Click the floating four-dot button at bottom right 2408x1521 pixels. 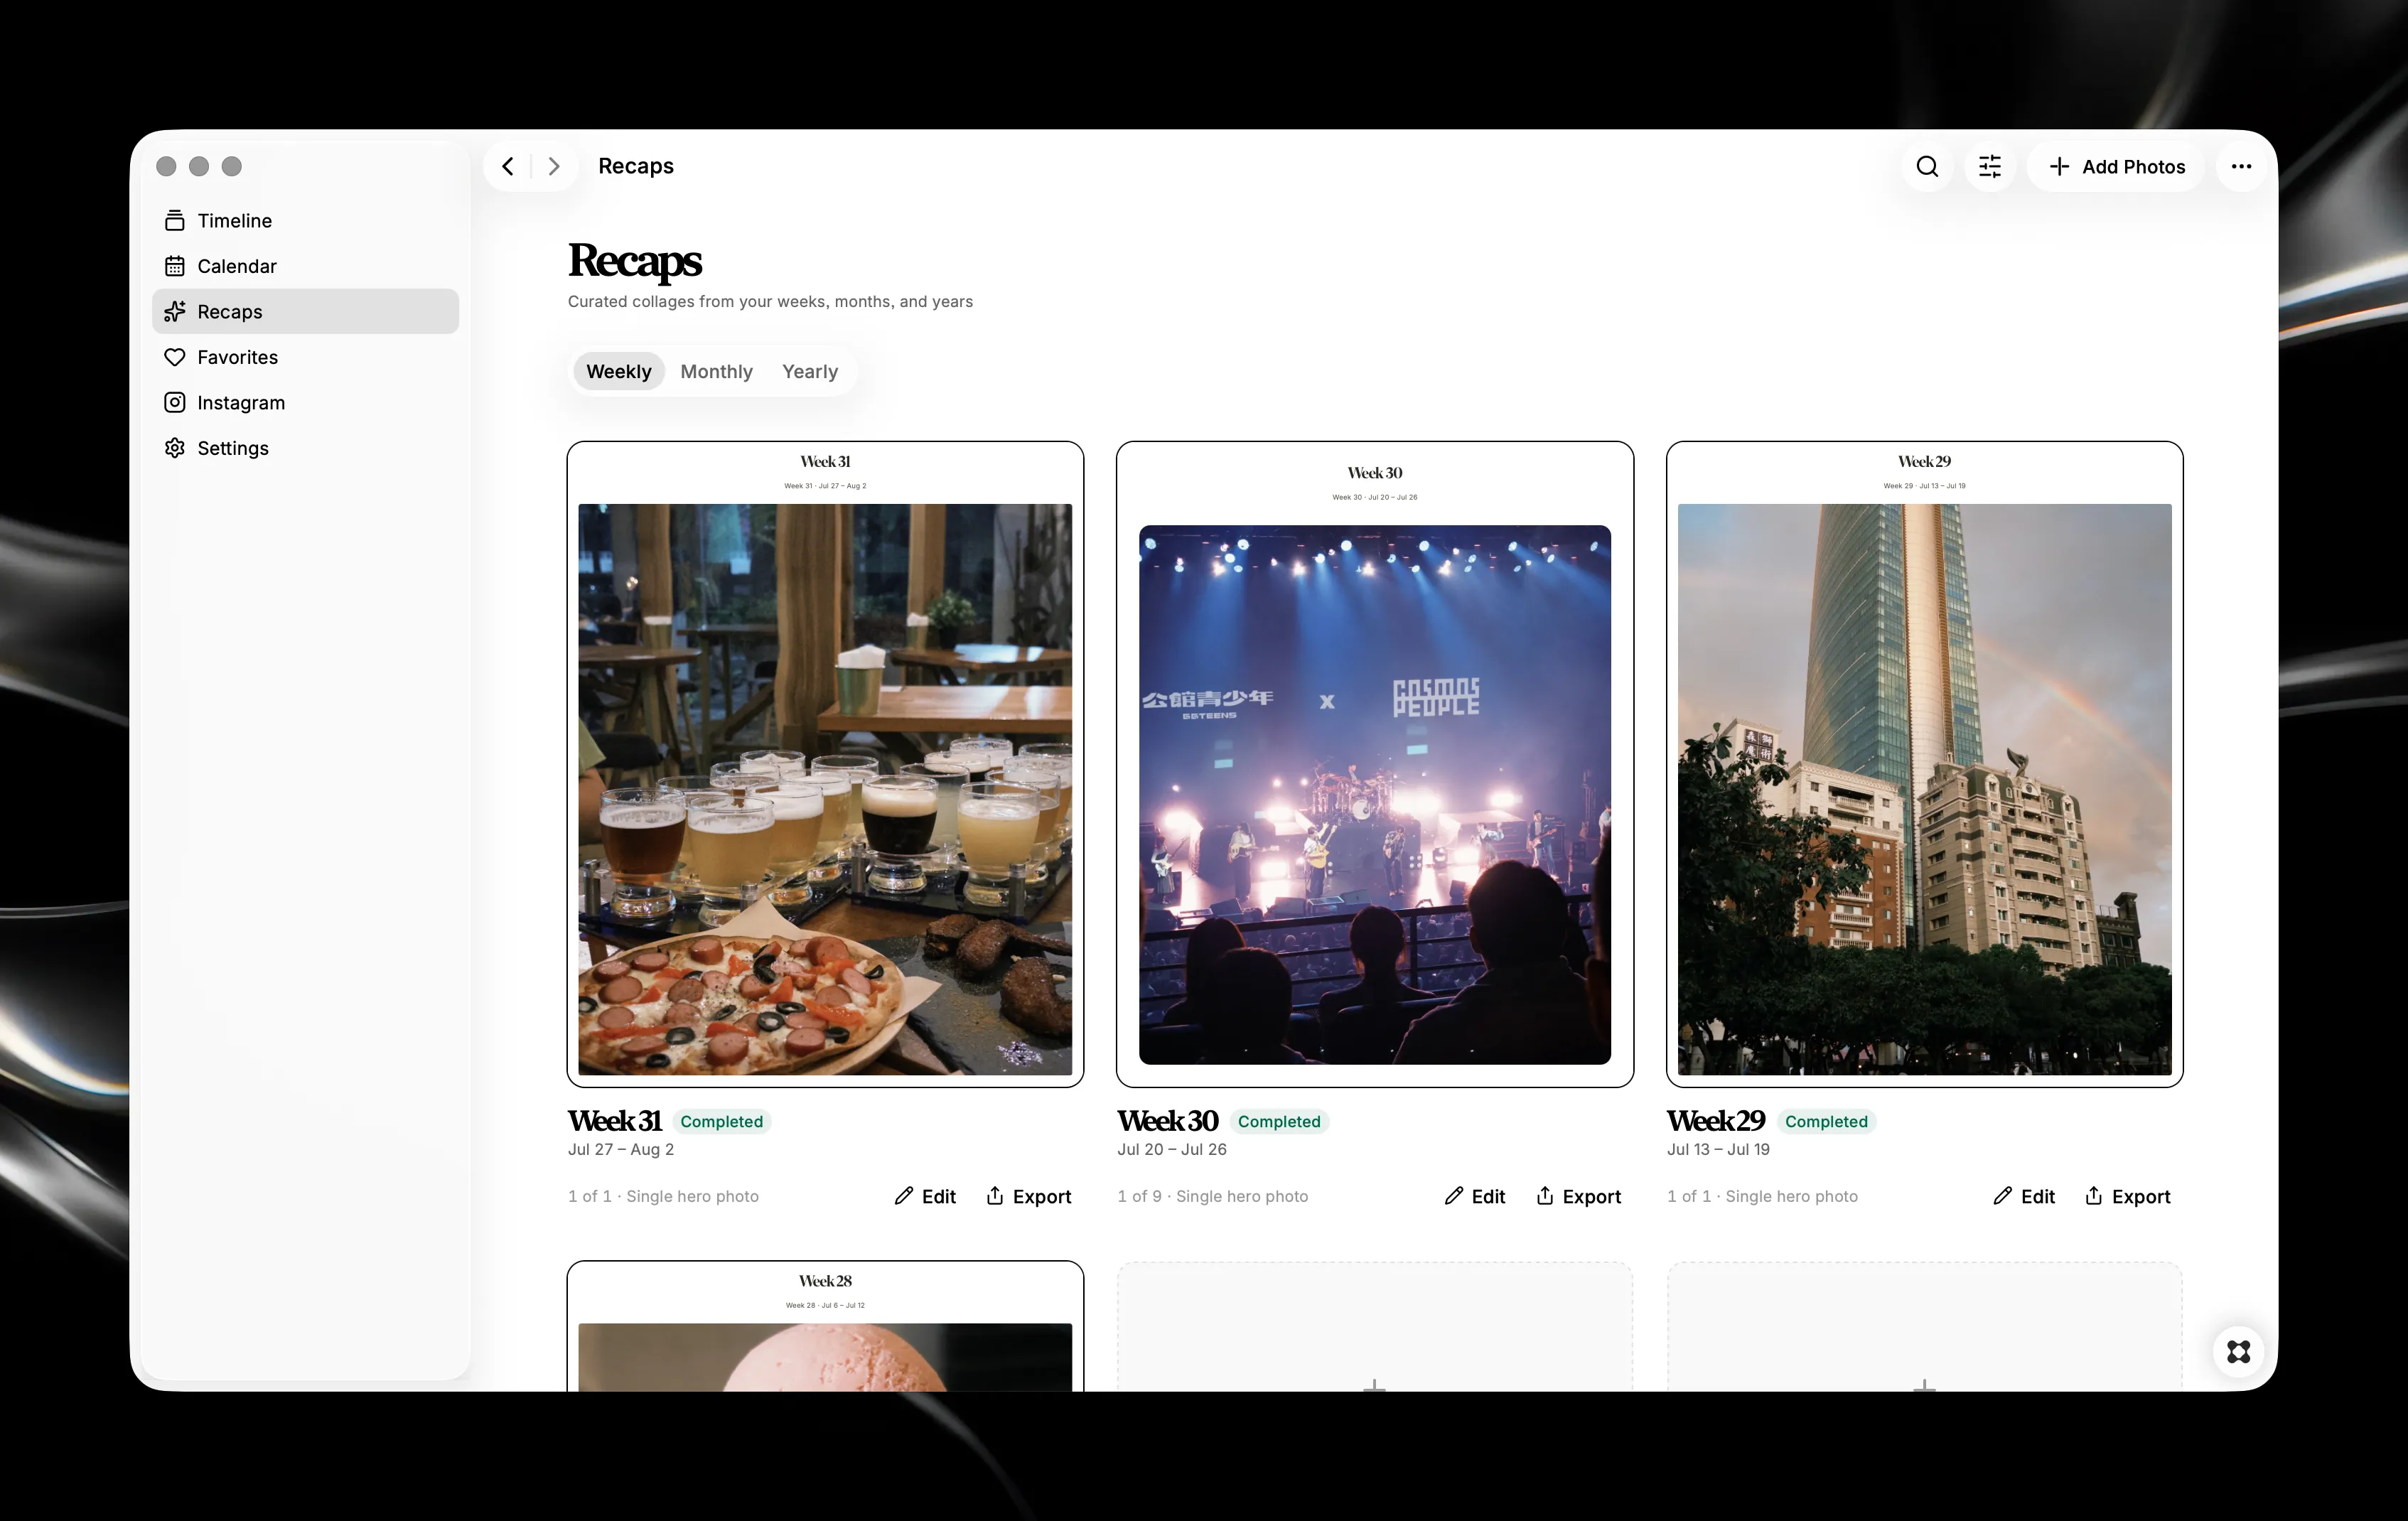tap(2238, 1352)
